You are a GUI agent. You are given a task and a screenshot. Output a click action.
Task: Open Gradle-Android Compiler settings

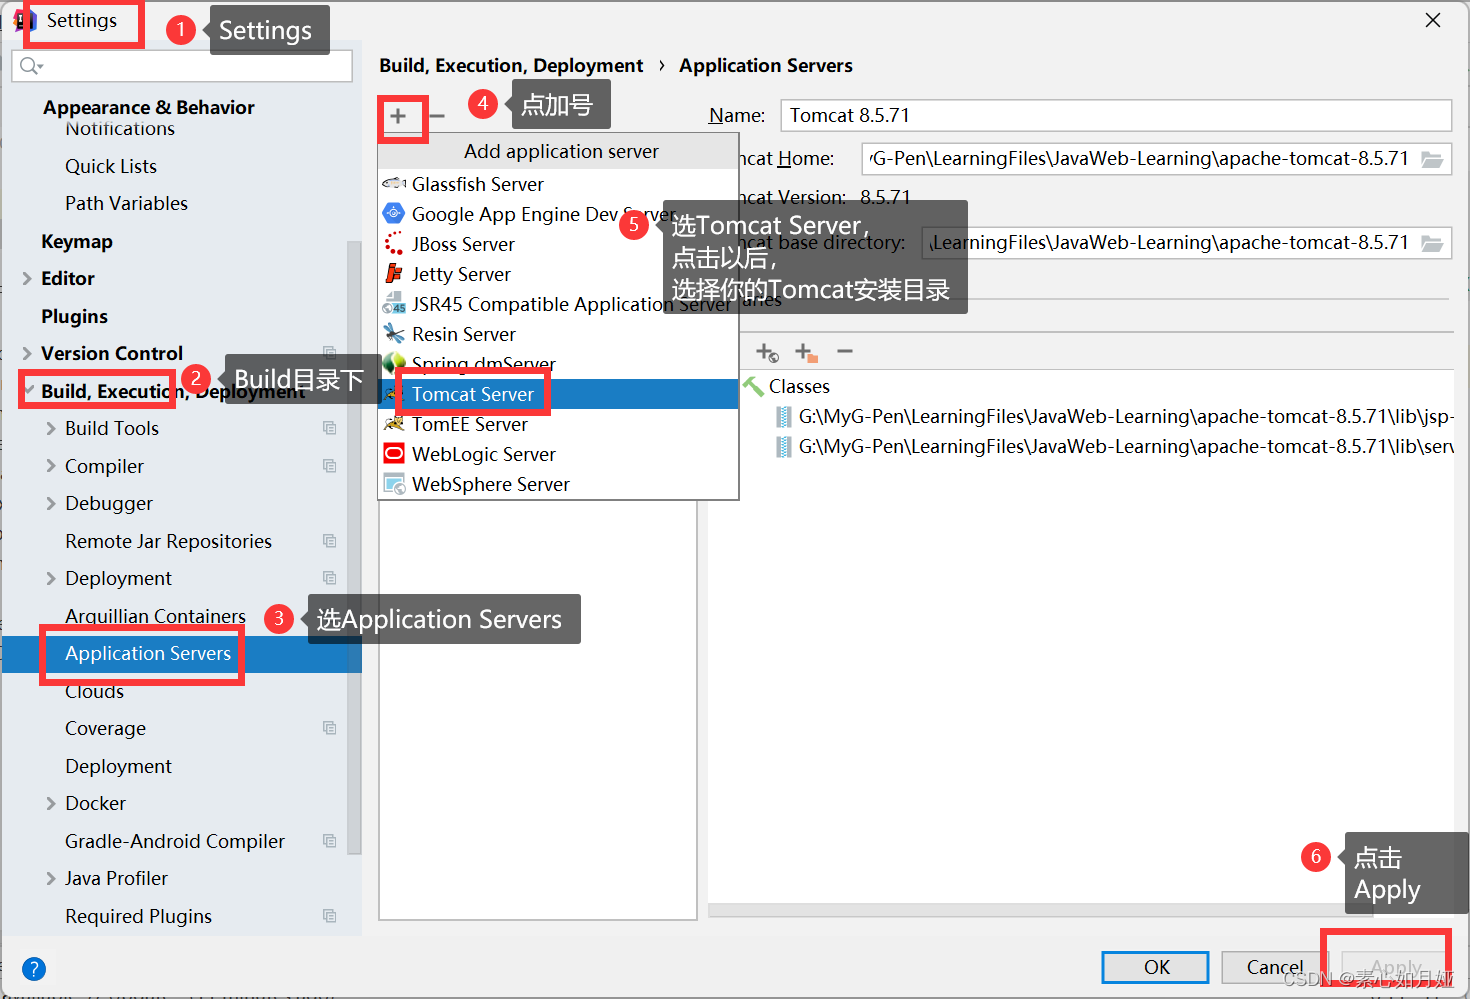(x=175, y=841)
